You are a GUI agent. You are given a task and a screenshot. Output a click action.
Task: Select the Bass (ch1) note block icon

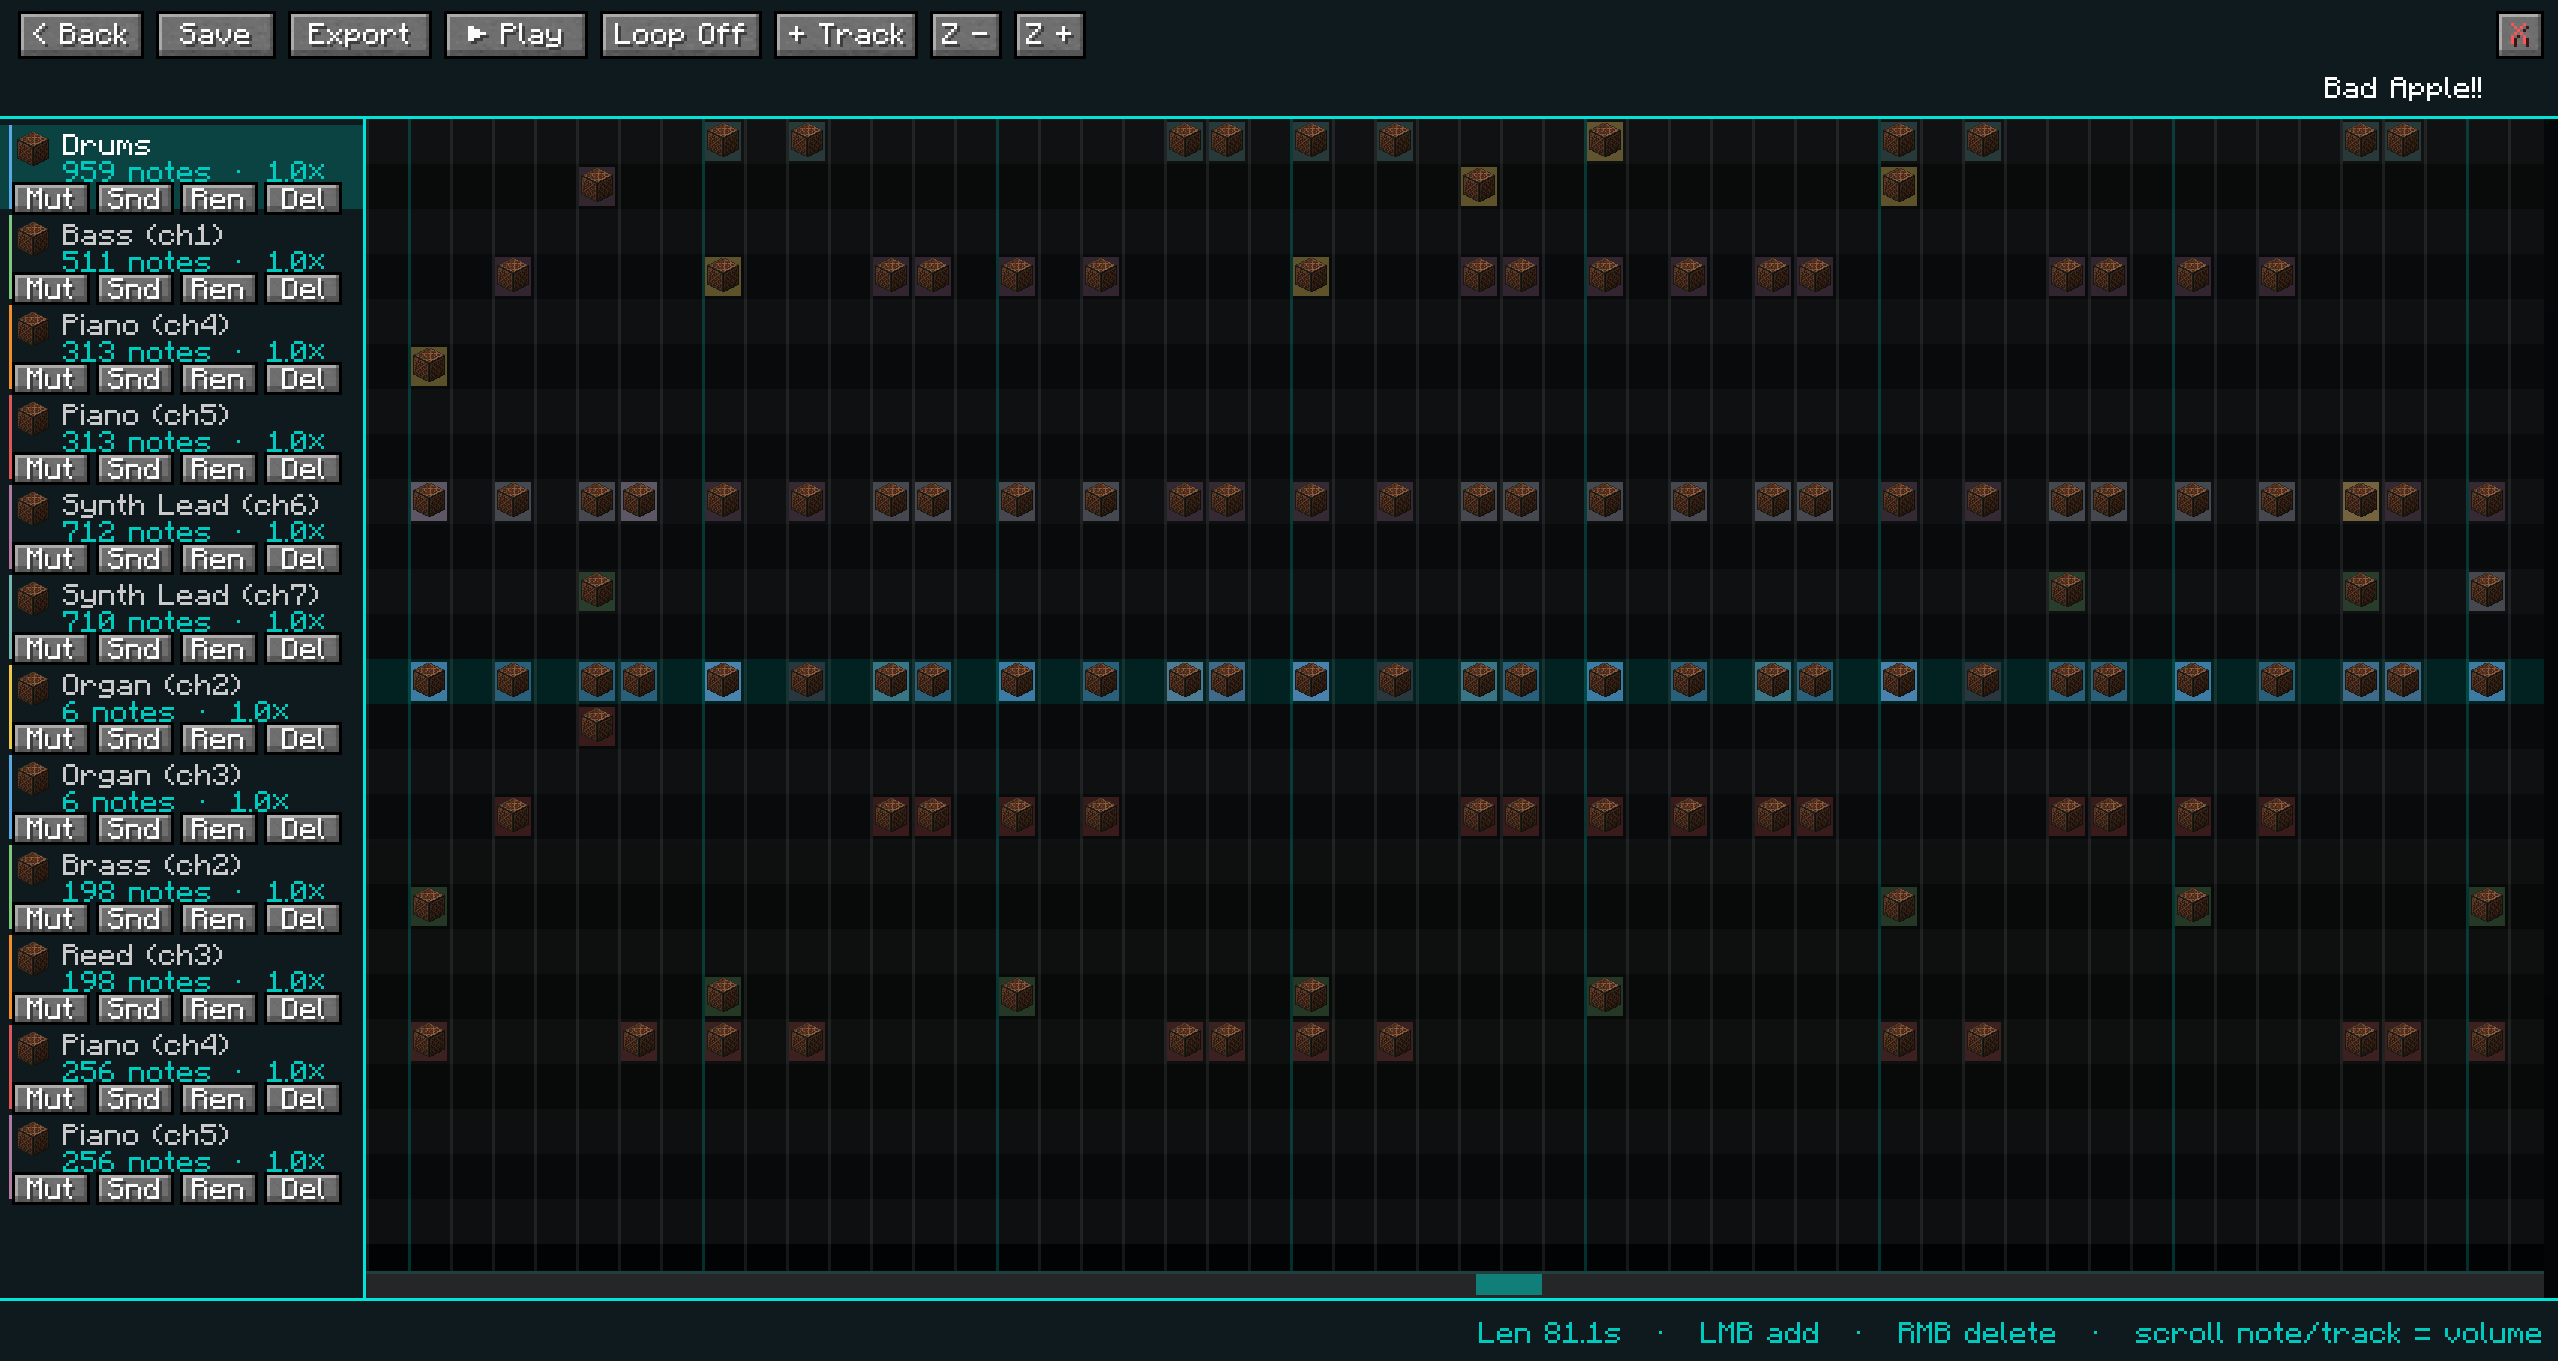point(34,238)
